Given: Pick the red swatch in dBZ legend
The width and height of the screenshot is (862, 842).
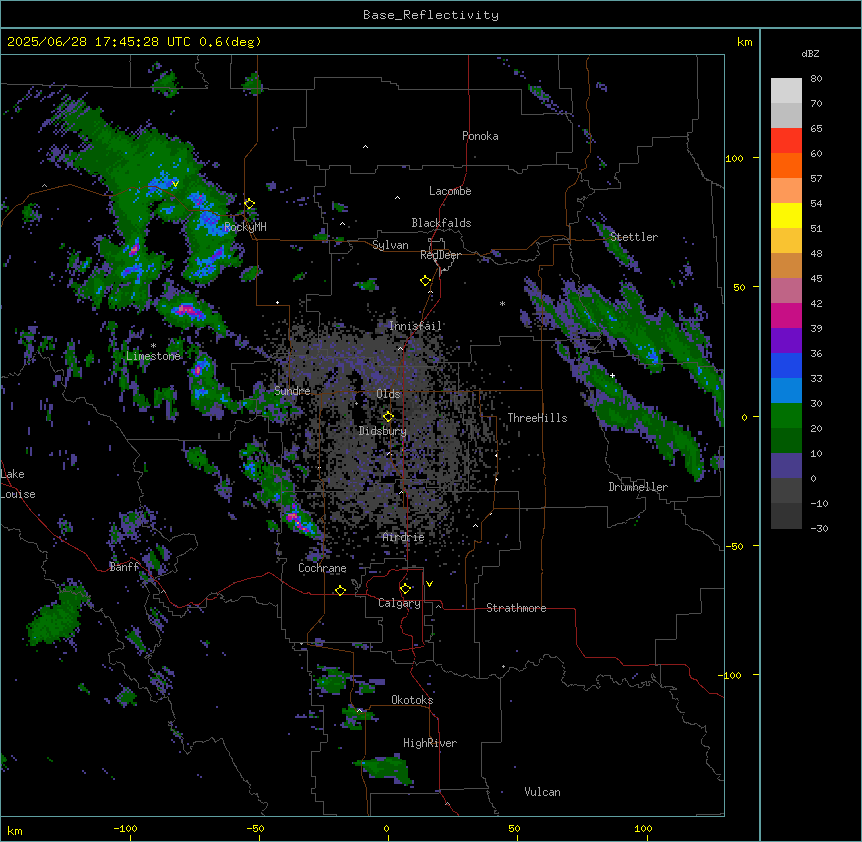Looking at the screenshot, I should point(786,141).
